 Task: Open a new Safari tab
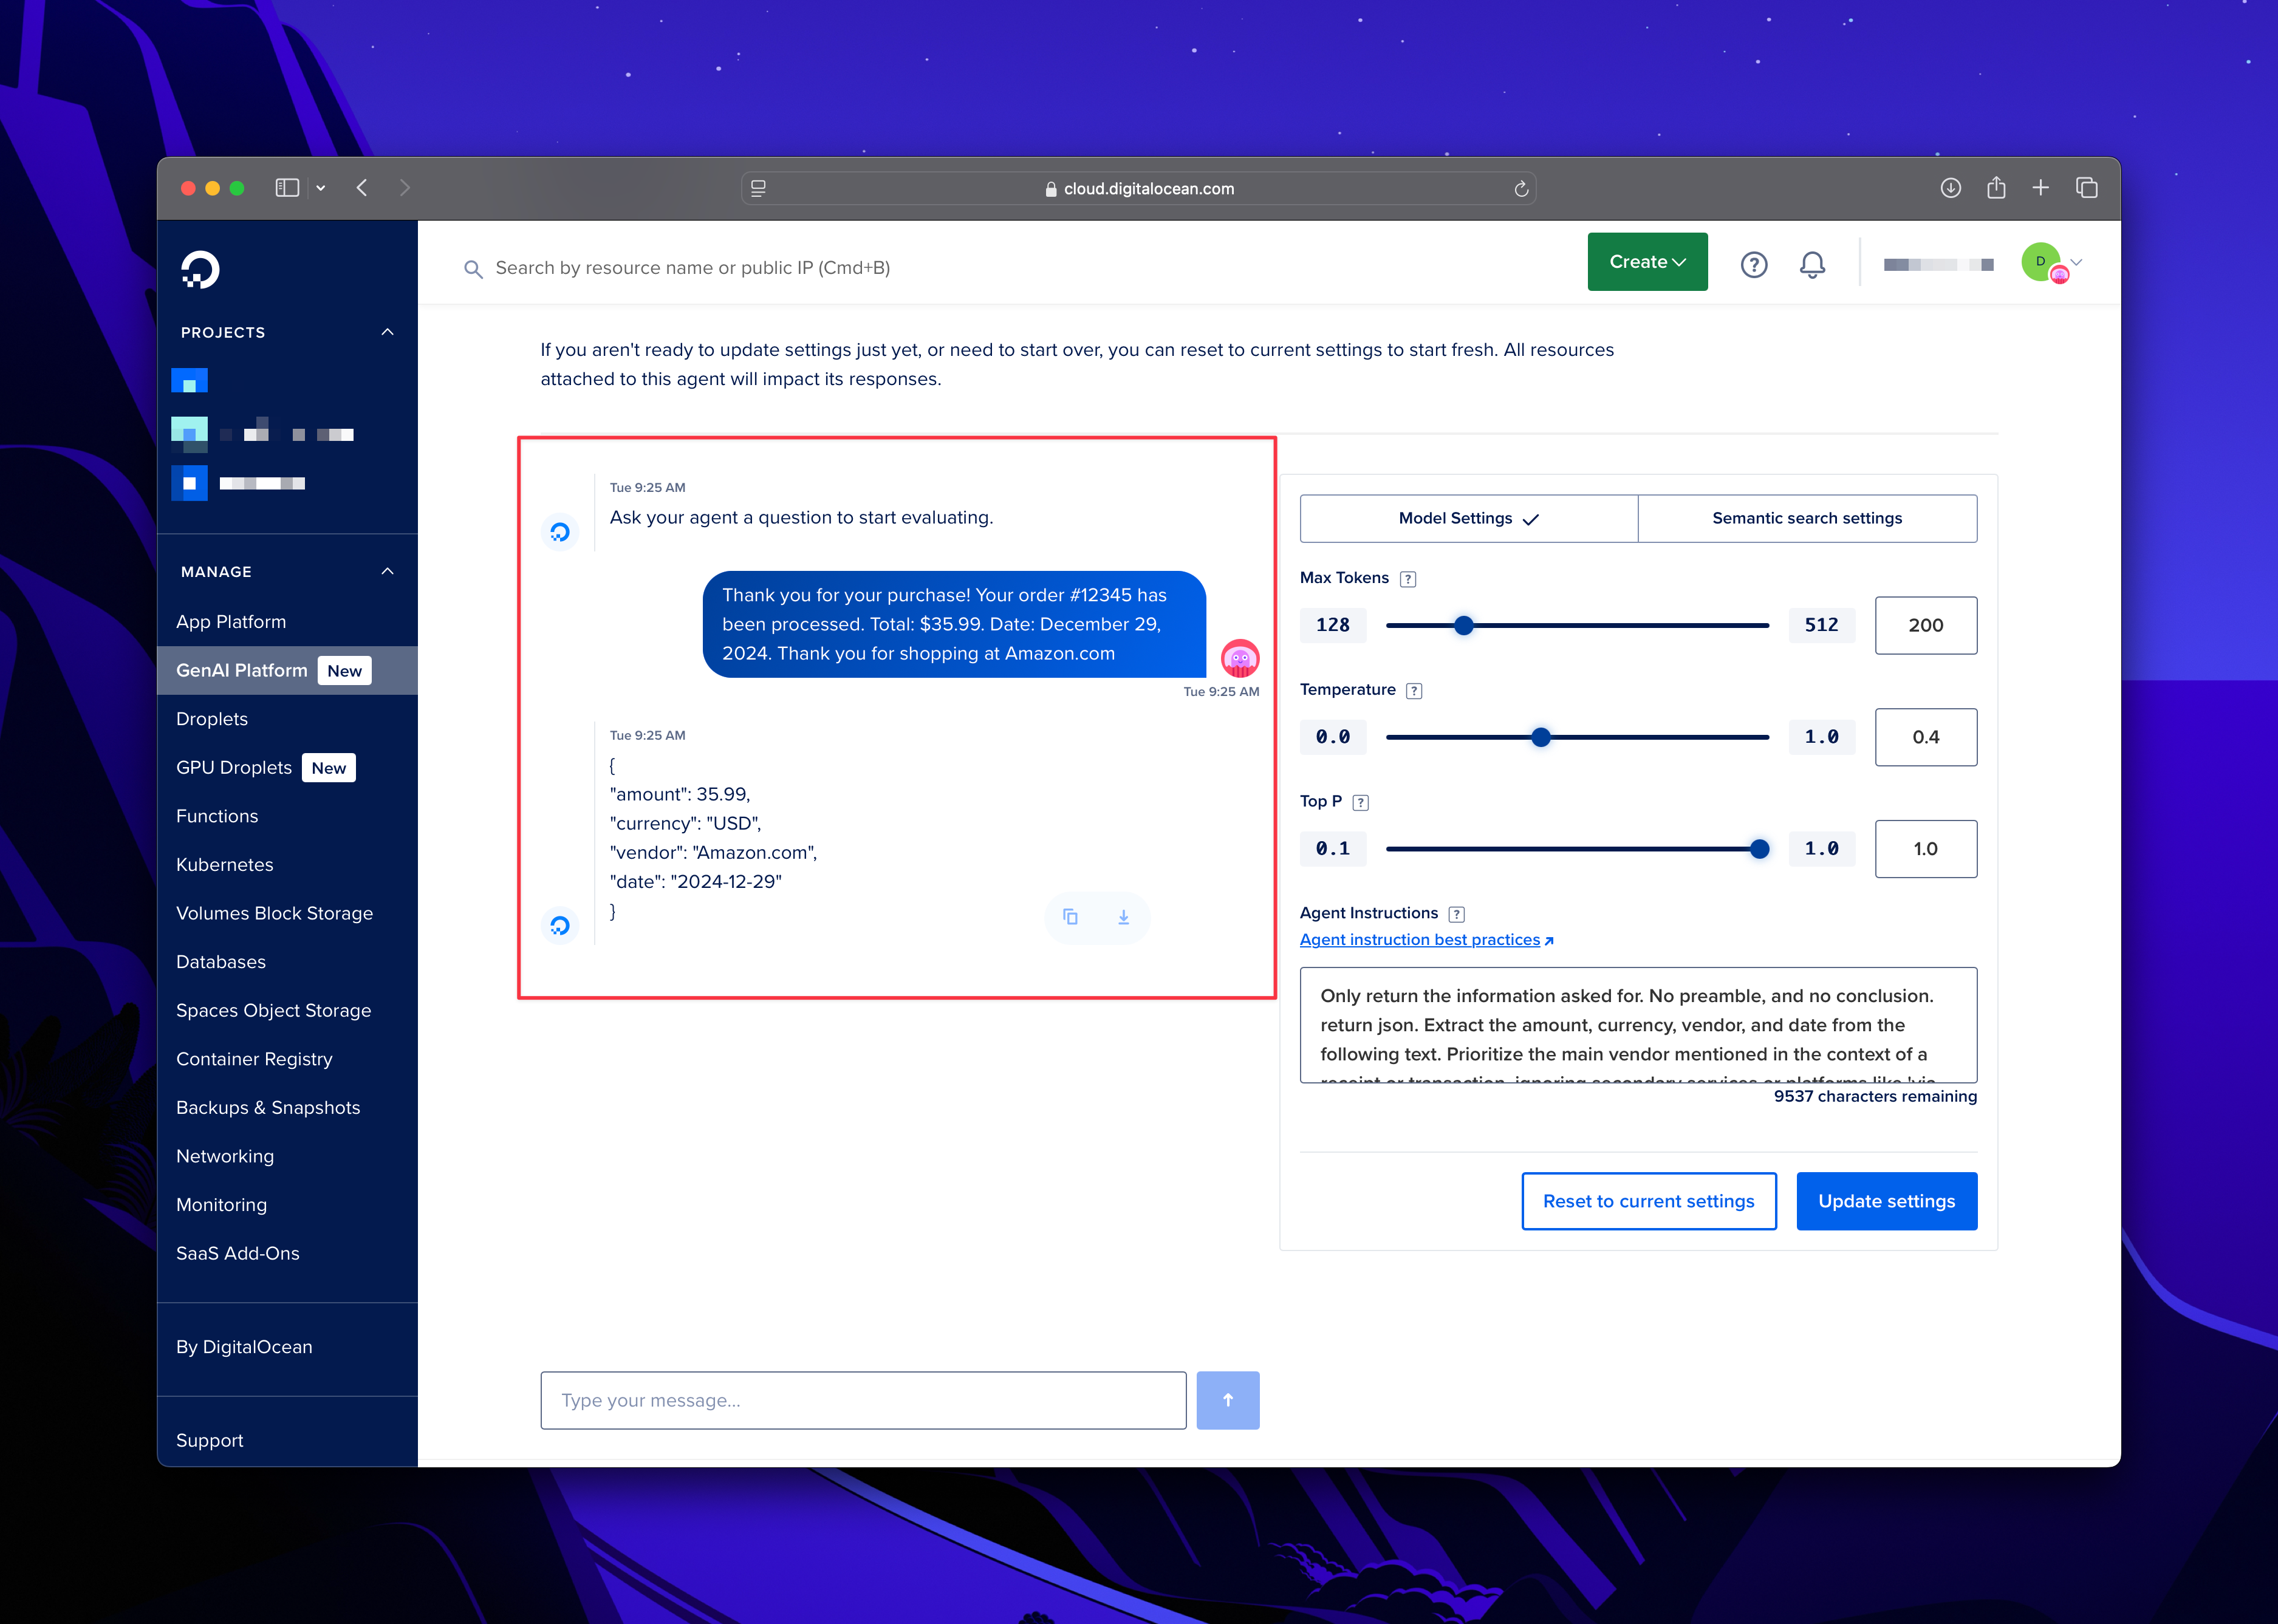pyautogui.click(x=2040, y=188)
